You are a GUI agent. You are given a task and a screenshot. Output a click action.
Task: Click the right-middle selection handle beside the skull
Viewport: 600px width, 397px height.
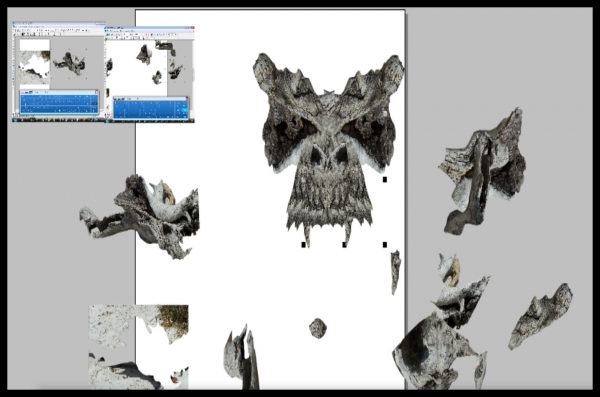pos(385,179)
